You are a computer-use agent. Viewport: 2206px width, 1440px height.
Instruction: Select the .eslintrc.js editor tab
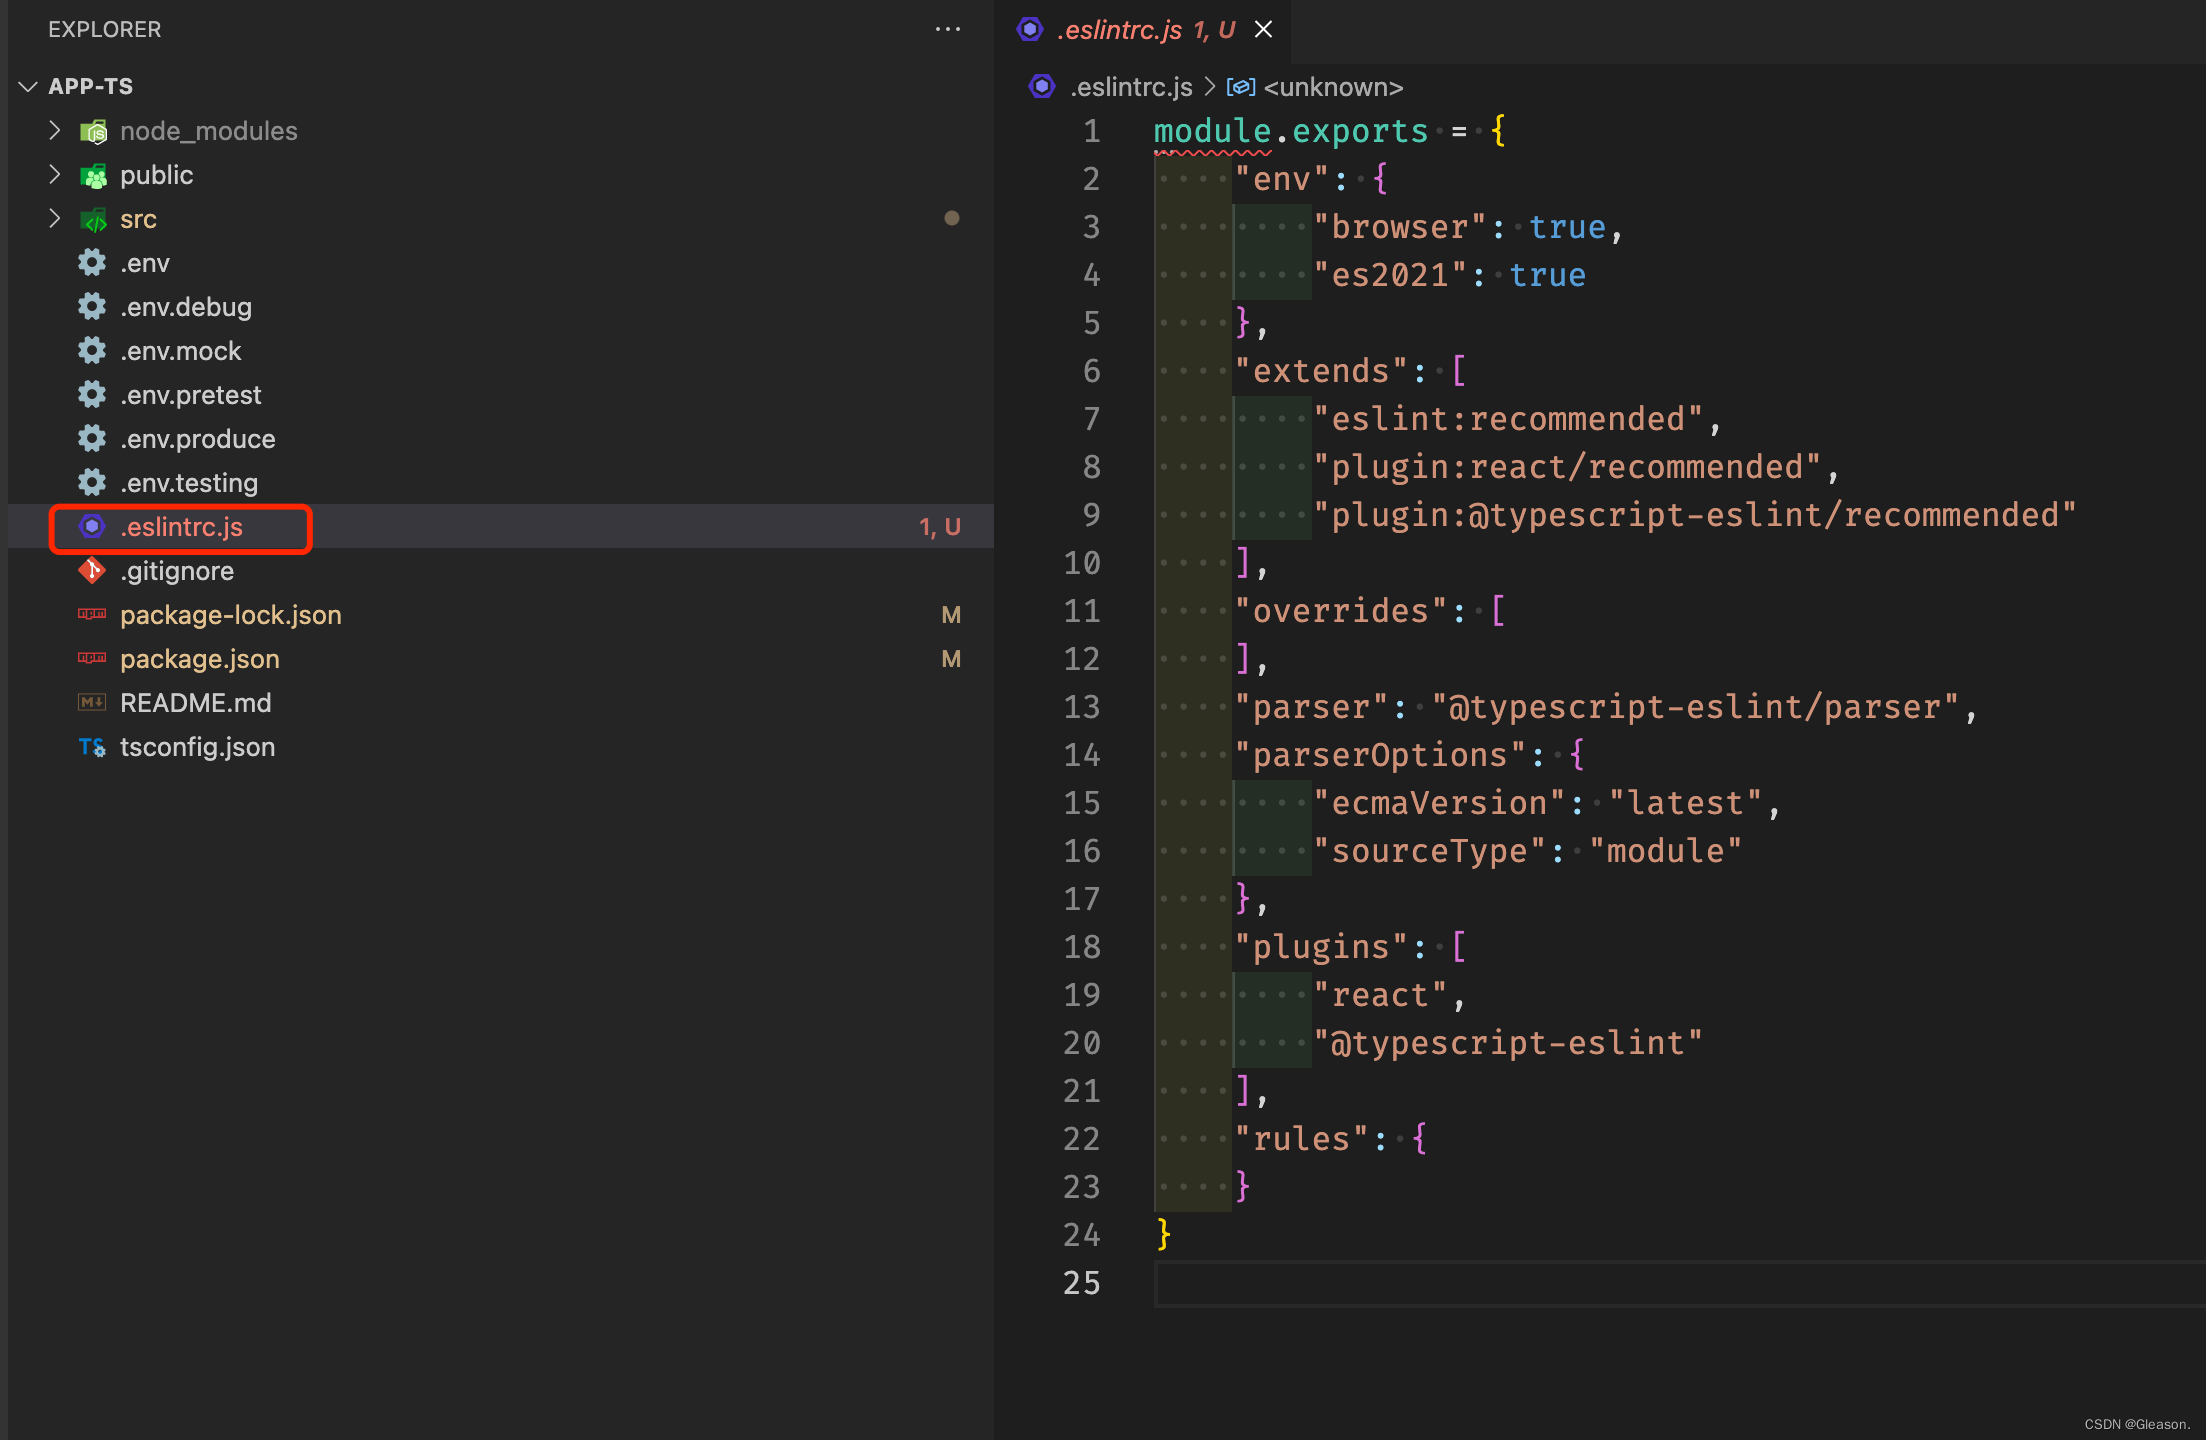(x=1144, y=31)
